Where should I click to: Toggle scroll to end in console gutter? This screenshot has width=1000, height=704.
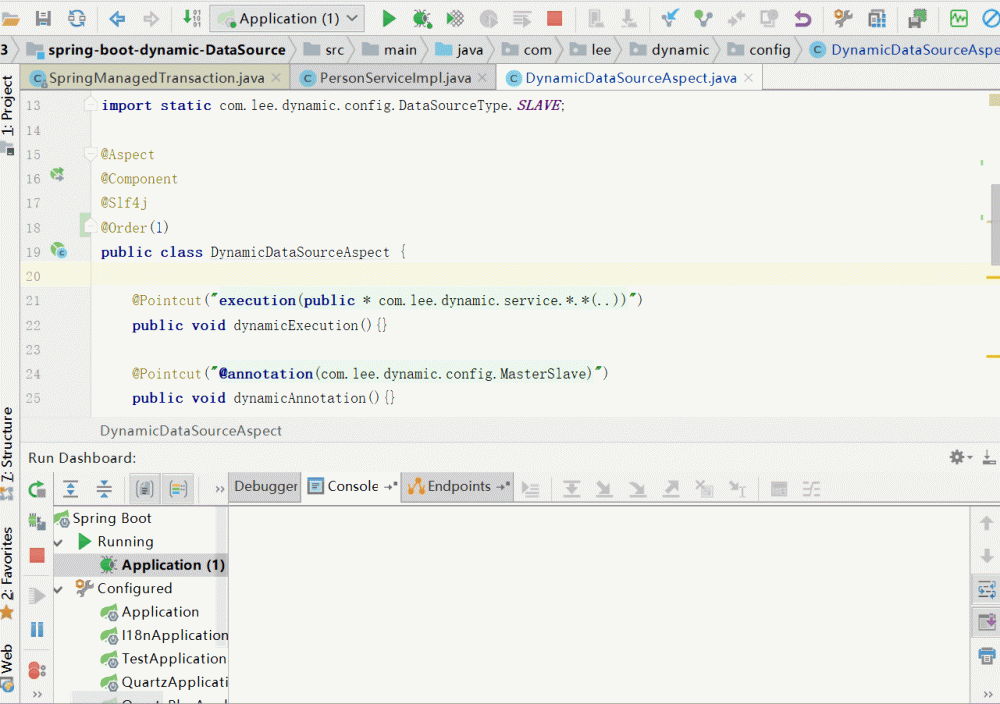pyautogui.click(x=986, y=622)
